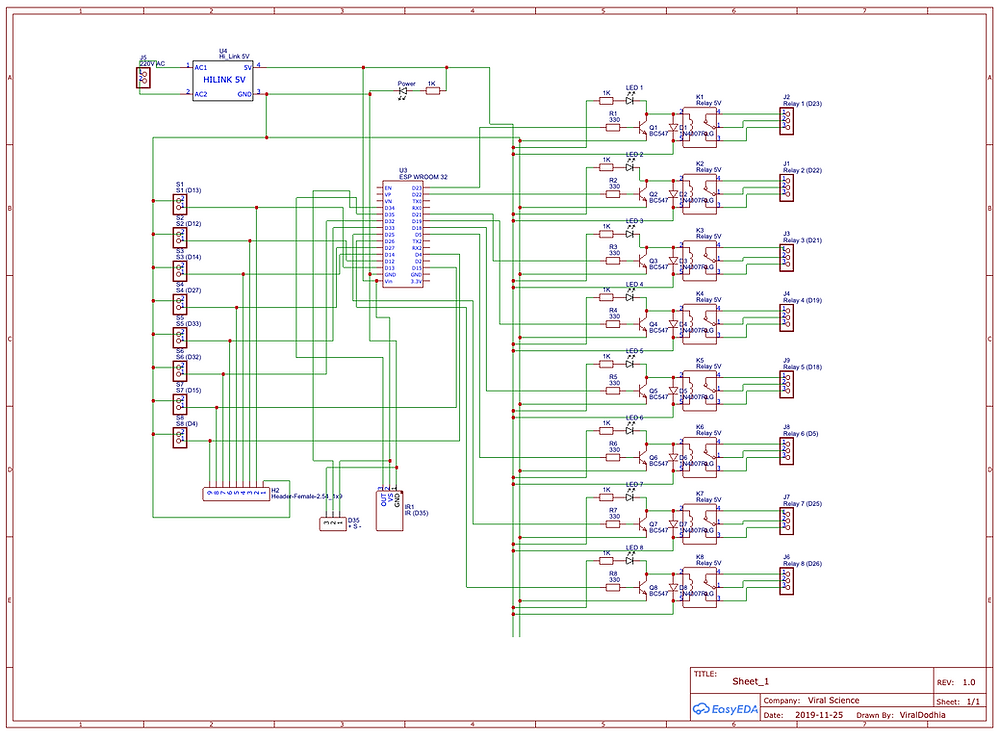Select the revision value '1.0'
This screenshot has width=1000, height=735.
coord(969,682)
